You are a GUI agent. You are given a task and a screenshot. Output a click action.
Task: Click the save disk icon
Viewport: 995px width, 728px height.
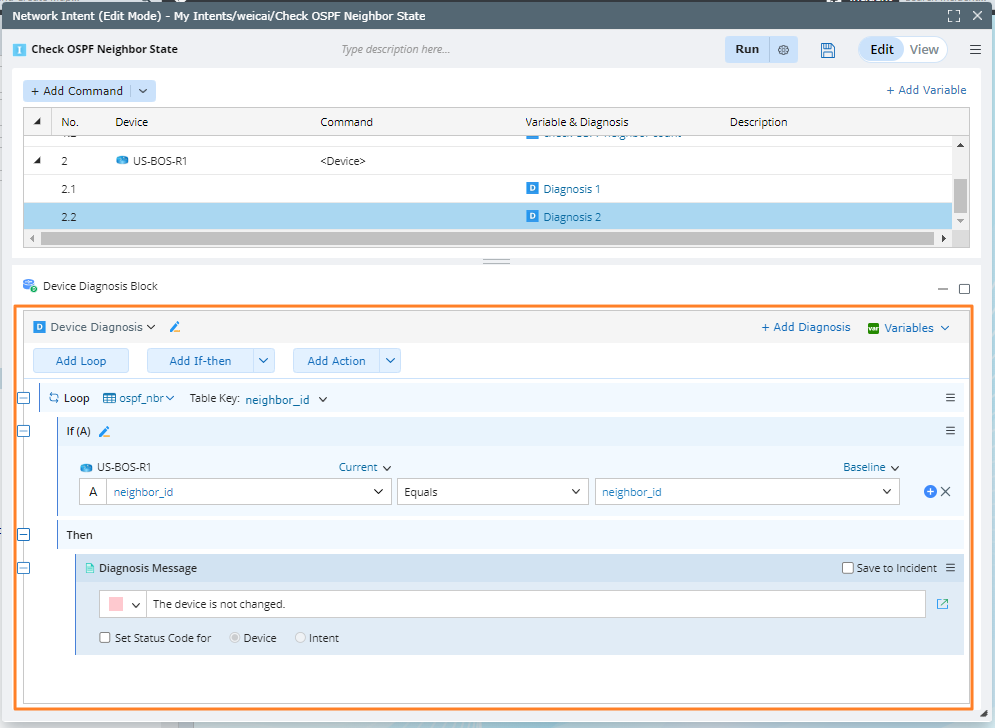pyautogui.click(x=827, y=50)
